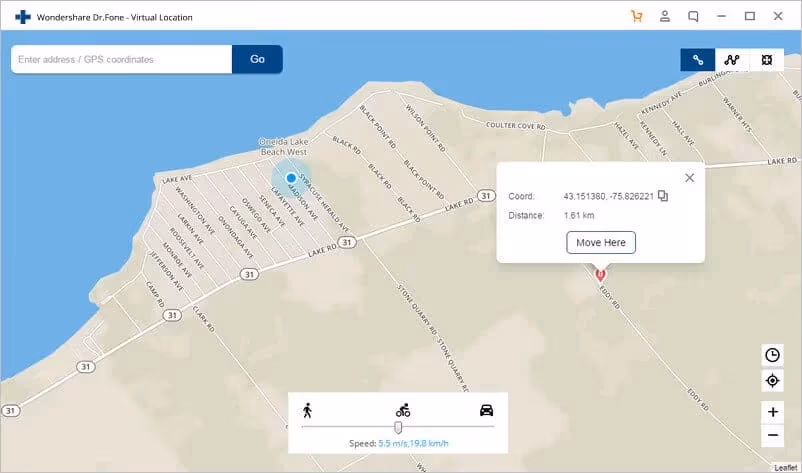Select driving speed mode
This screenshot has height=473, width=802.
click(x=486, y=410)
